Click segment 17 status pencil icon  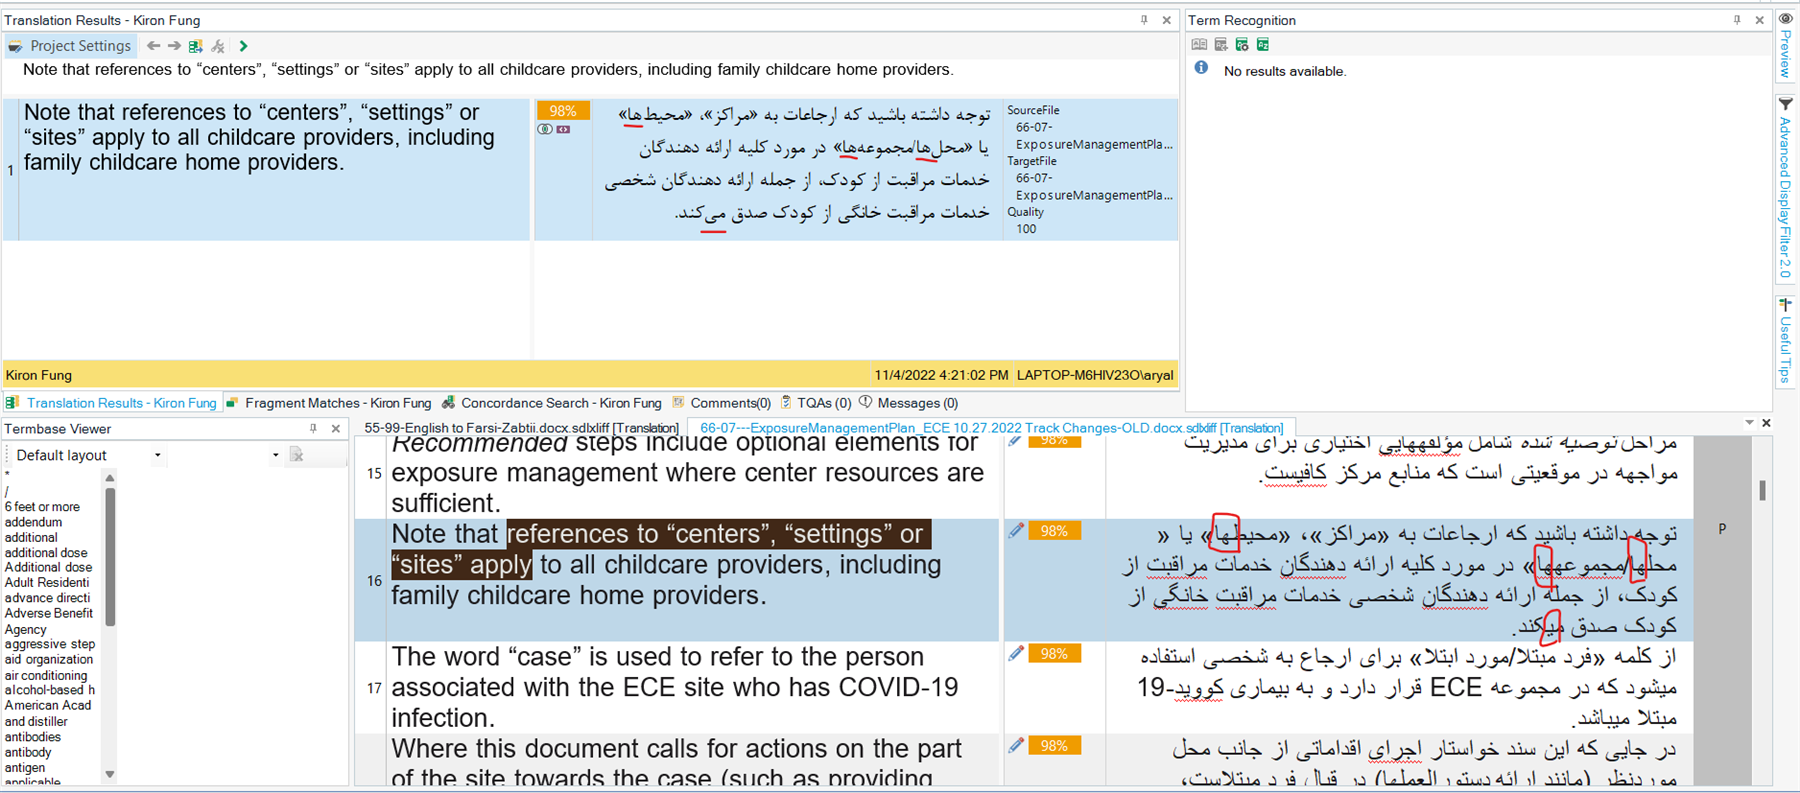pos(1016,653)
